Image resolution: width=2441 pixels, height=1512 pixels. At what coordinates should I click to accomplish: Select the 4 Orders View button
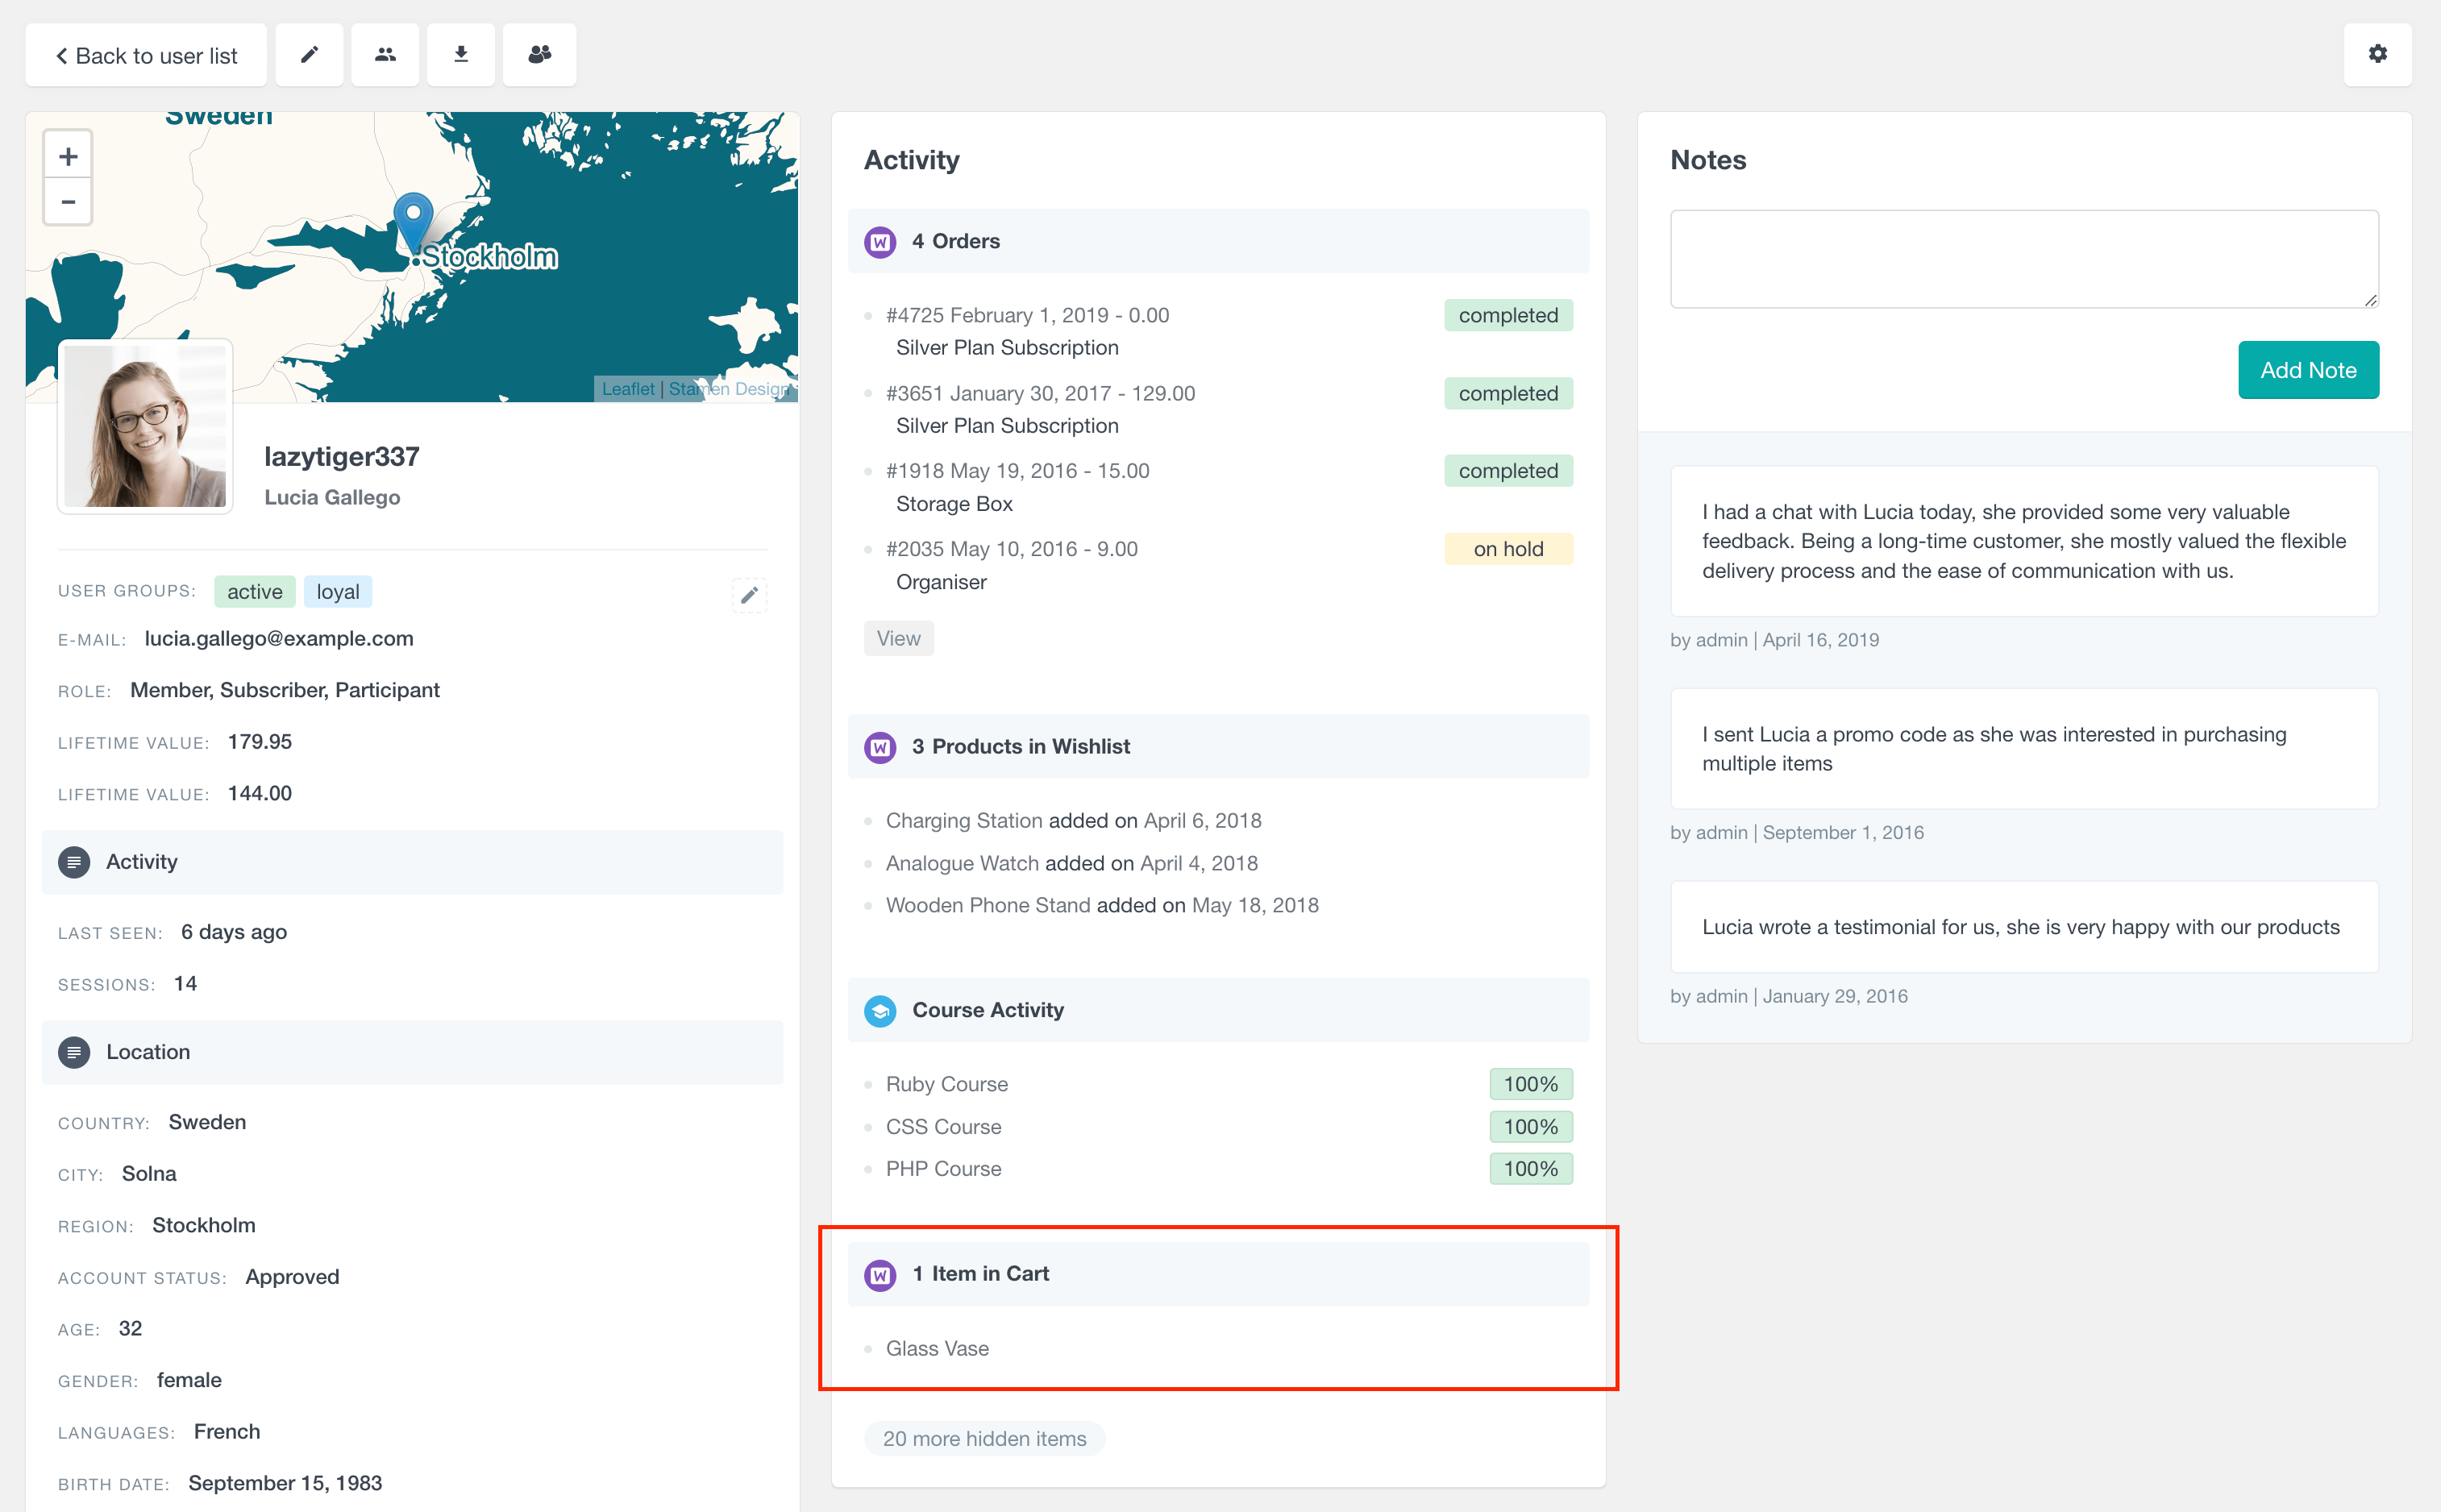click(900, 638)
